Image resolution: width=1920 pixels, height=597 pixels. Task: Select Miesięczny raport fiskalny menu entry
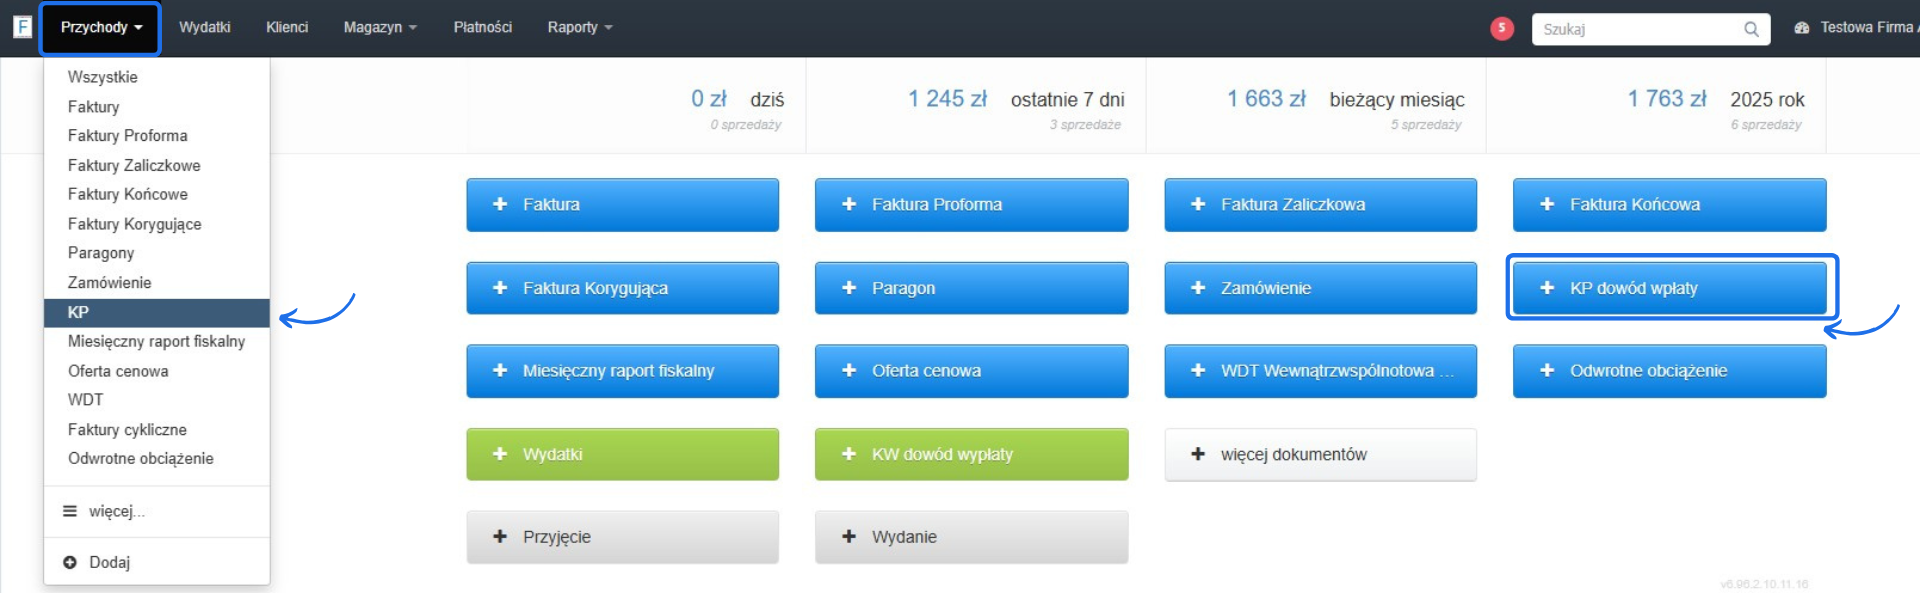pos(157,342)
